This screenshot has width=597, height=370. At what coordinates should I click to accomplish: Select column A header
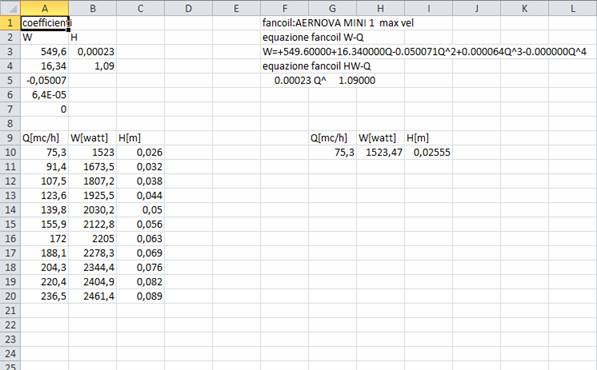(x=45, y=8)
